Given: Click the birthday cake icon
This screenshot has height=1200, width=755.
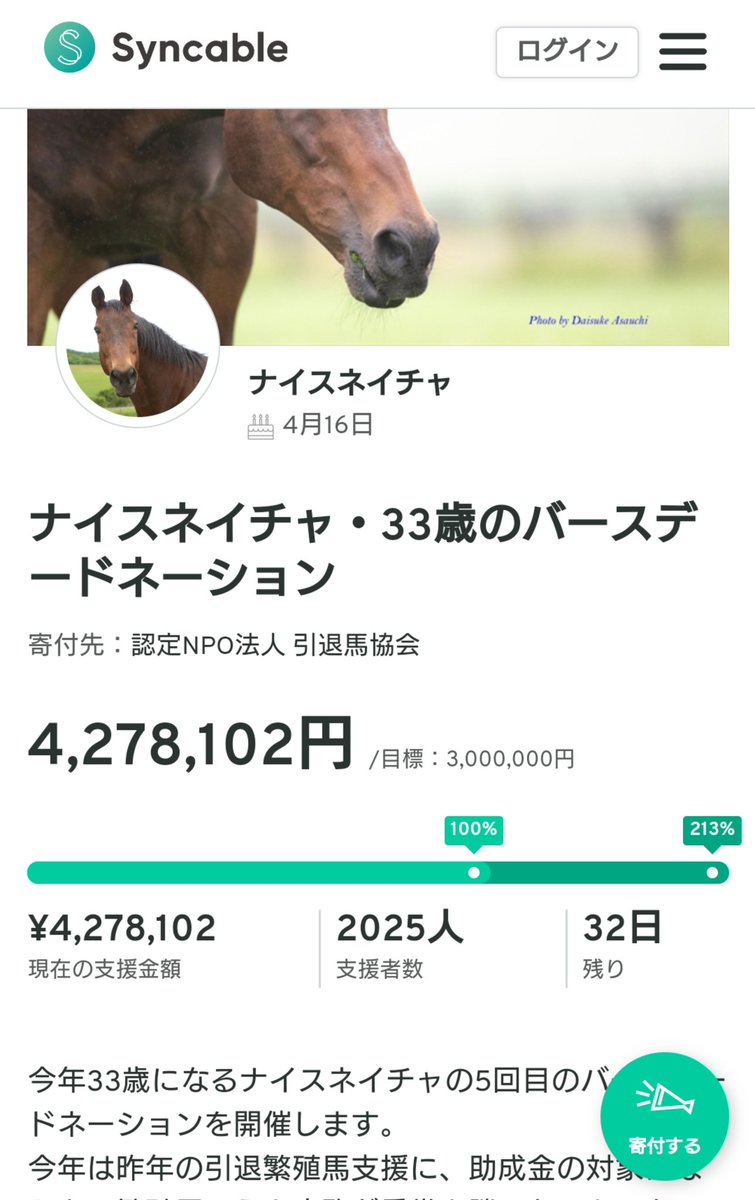Looking at the screenshot, I should pos(260,426).
